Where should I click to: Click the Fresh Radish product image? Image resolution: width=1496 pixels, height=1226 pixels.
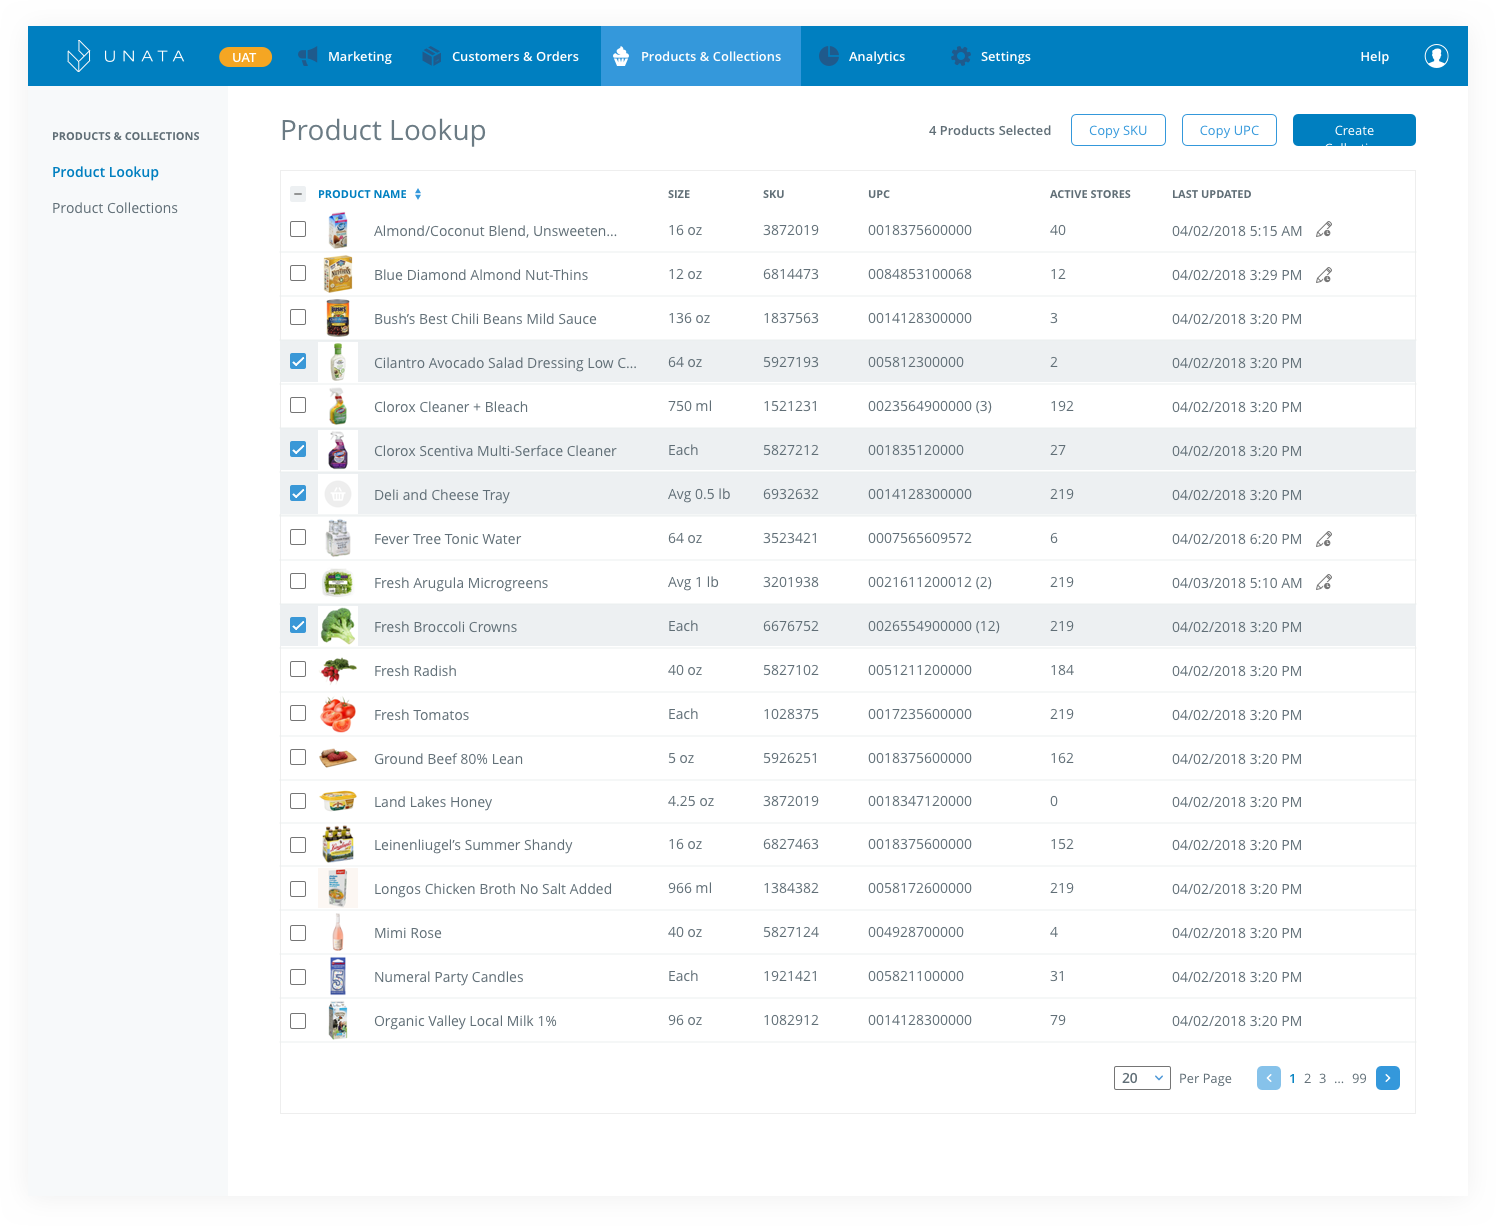338,670
